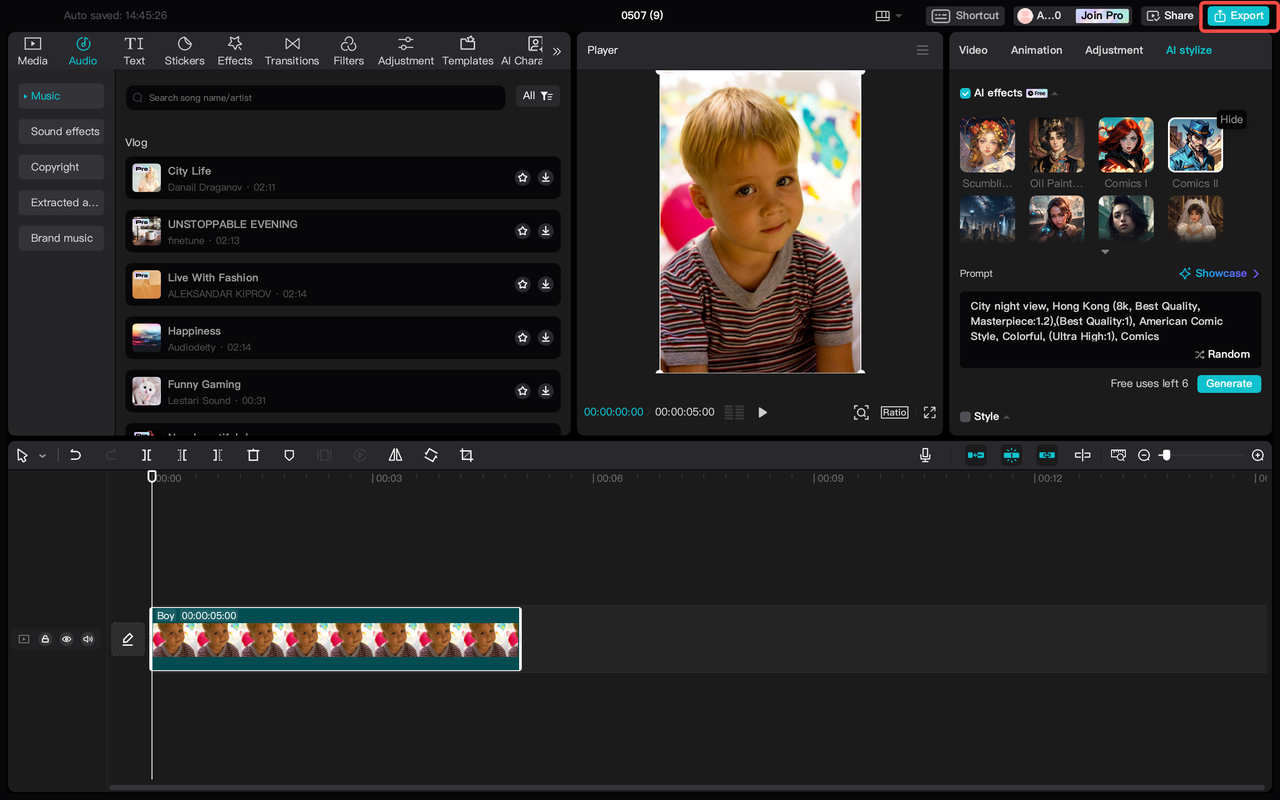Lock the timeline track

click(44, 639)
